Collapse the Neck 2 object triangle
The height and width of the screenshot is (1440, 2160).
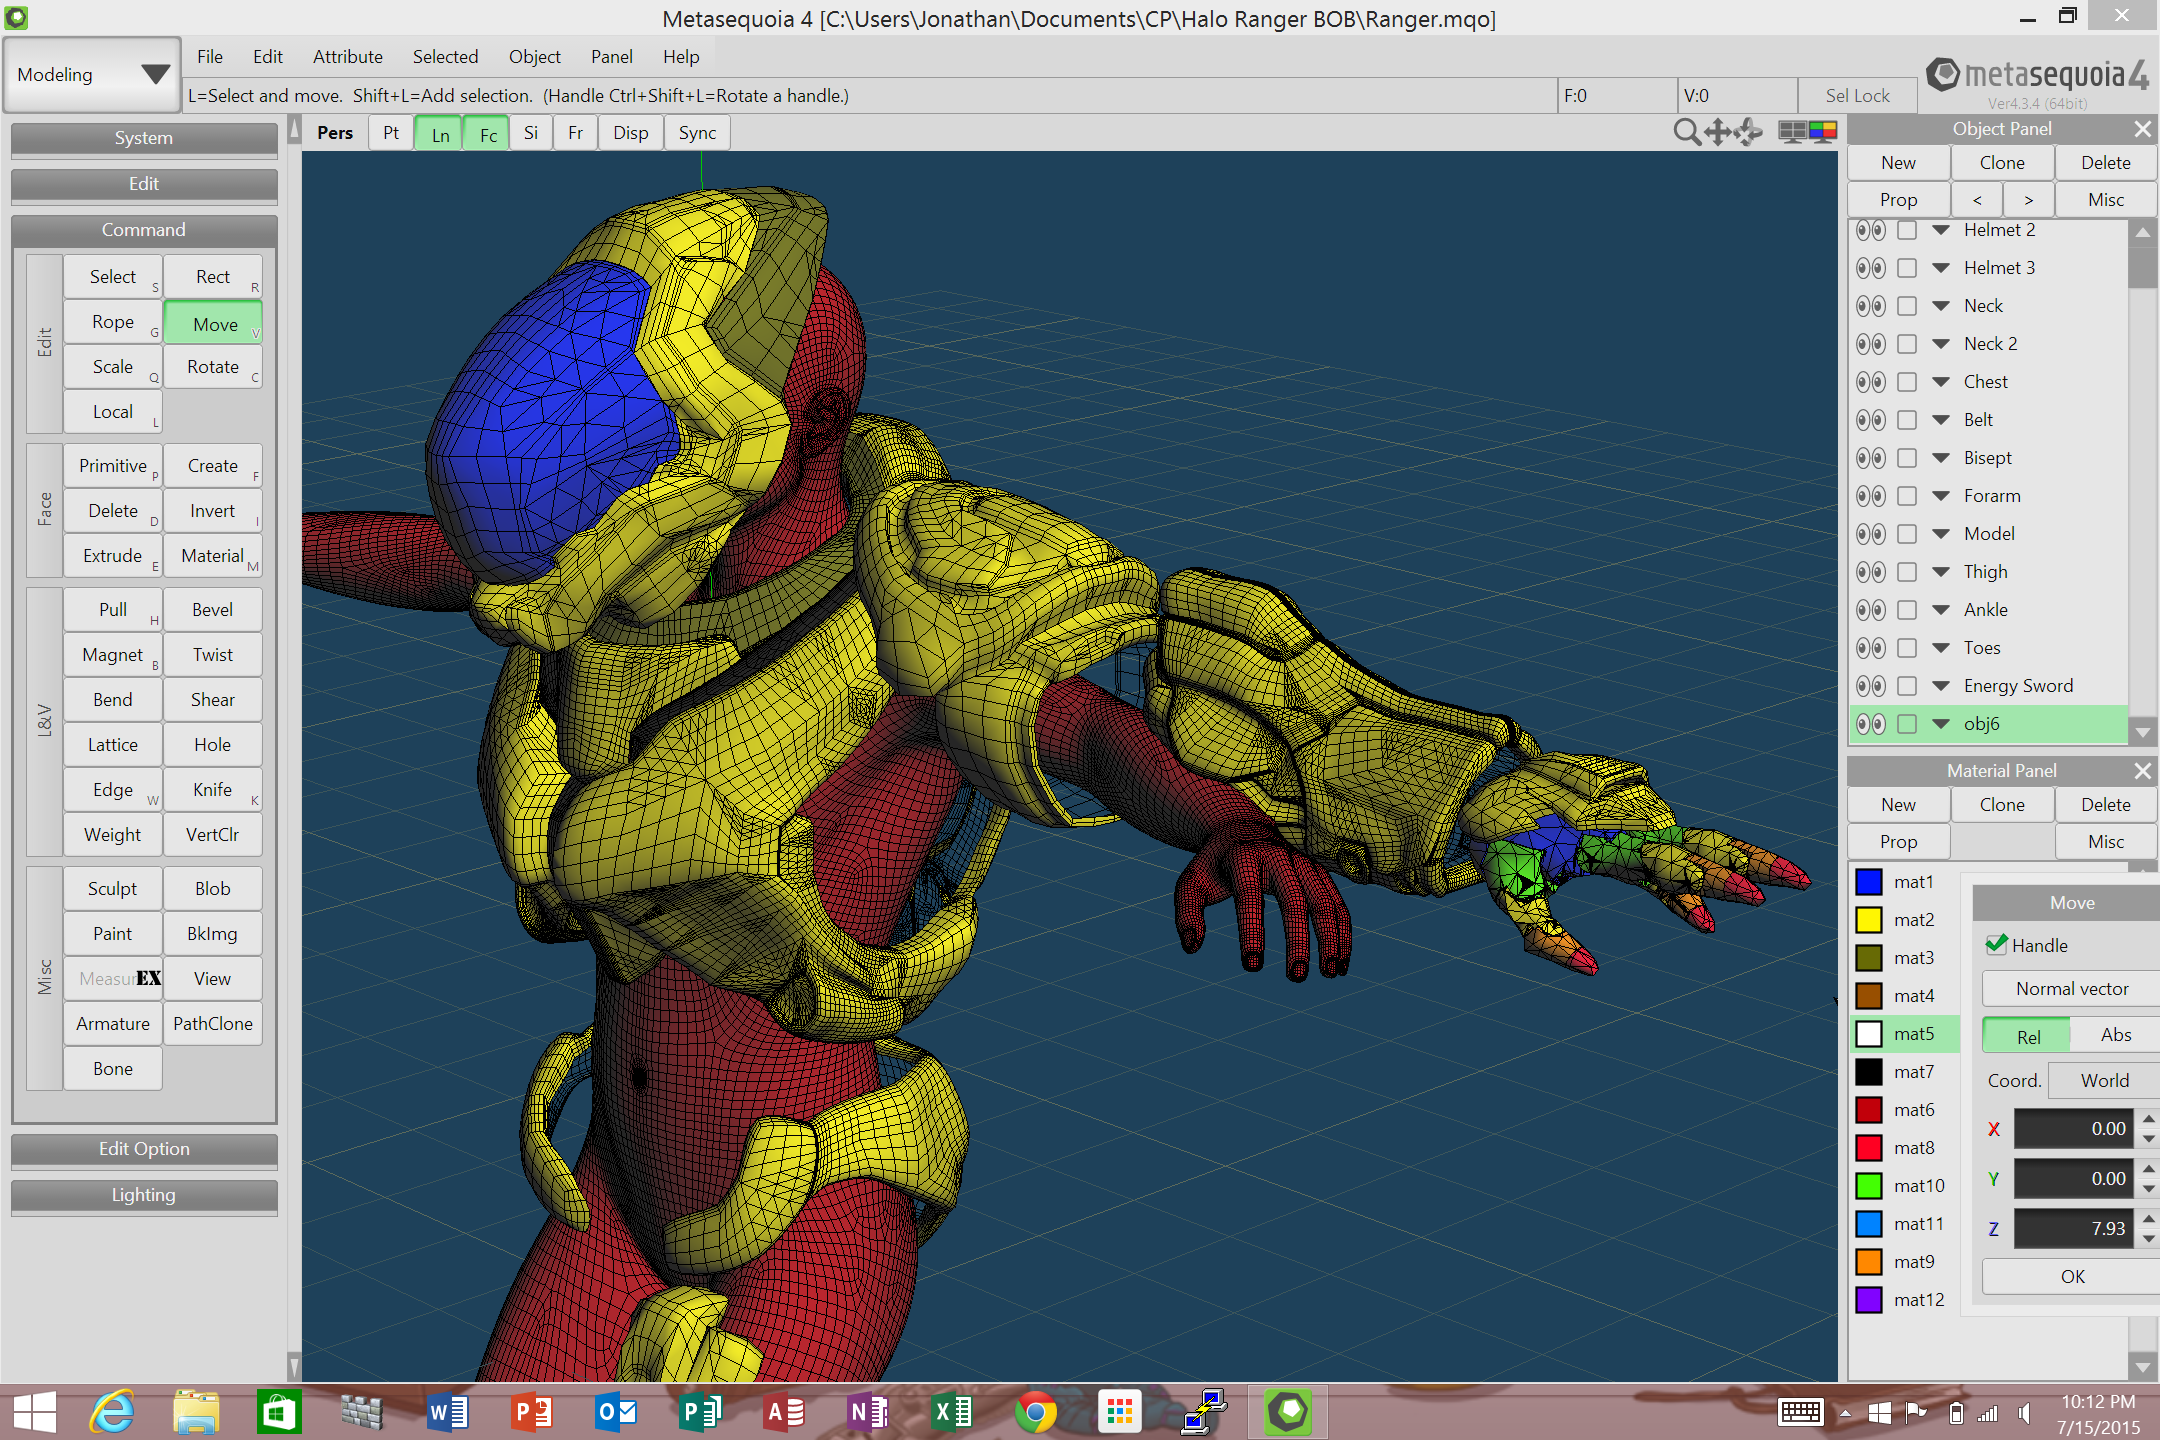[1941, 344]
